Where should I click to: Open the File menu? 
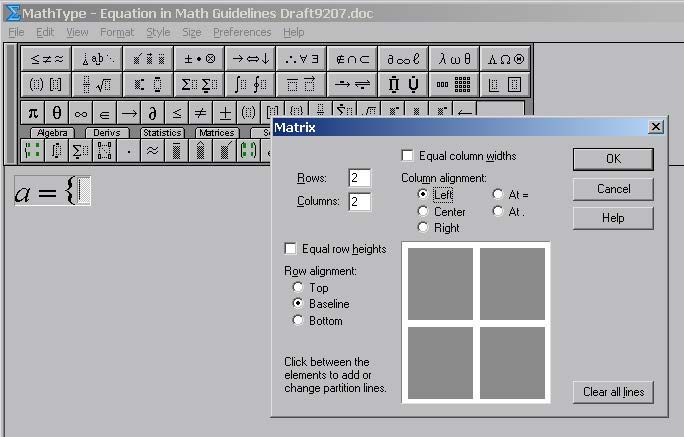click(x=16, y=32)
